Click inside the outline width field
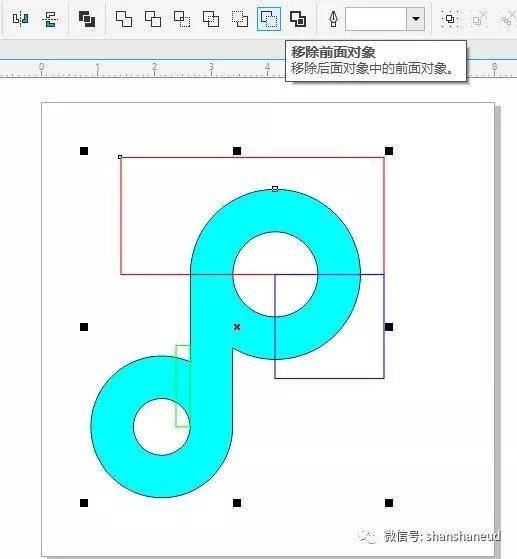 [376, 19]
